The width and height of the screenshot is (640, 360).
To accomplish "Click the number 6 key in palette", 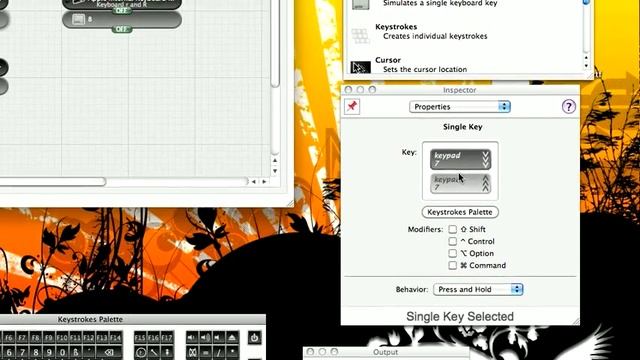I will (9, 352).
